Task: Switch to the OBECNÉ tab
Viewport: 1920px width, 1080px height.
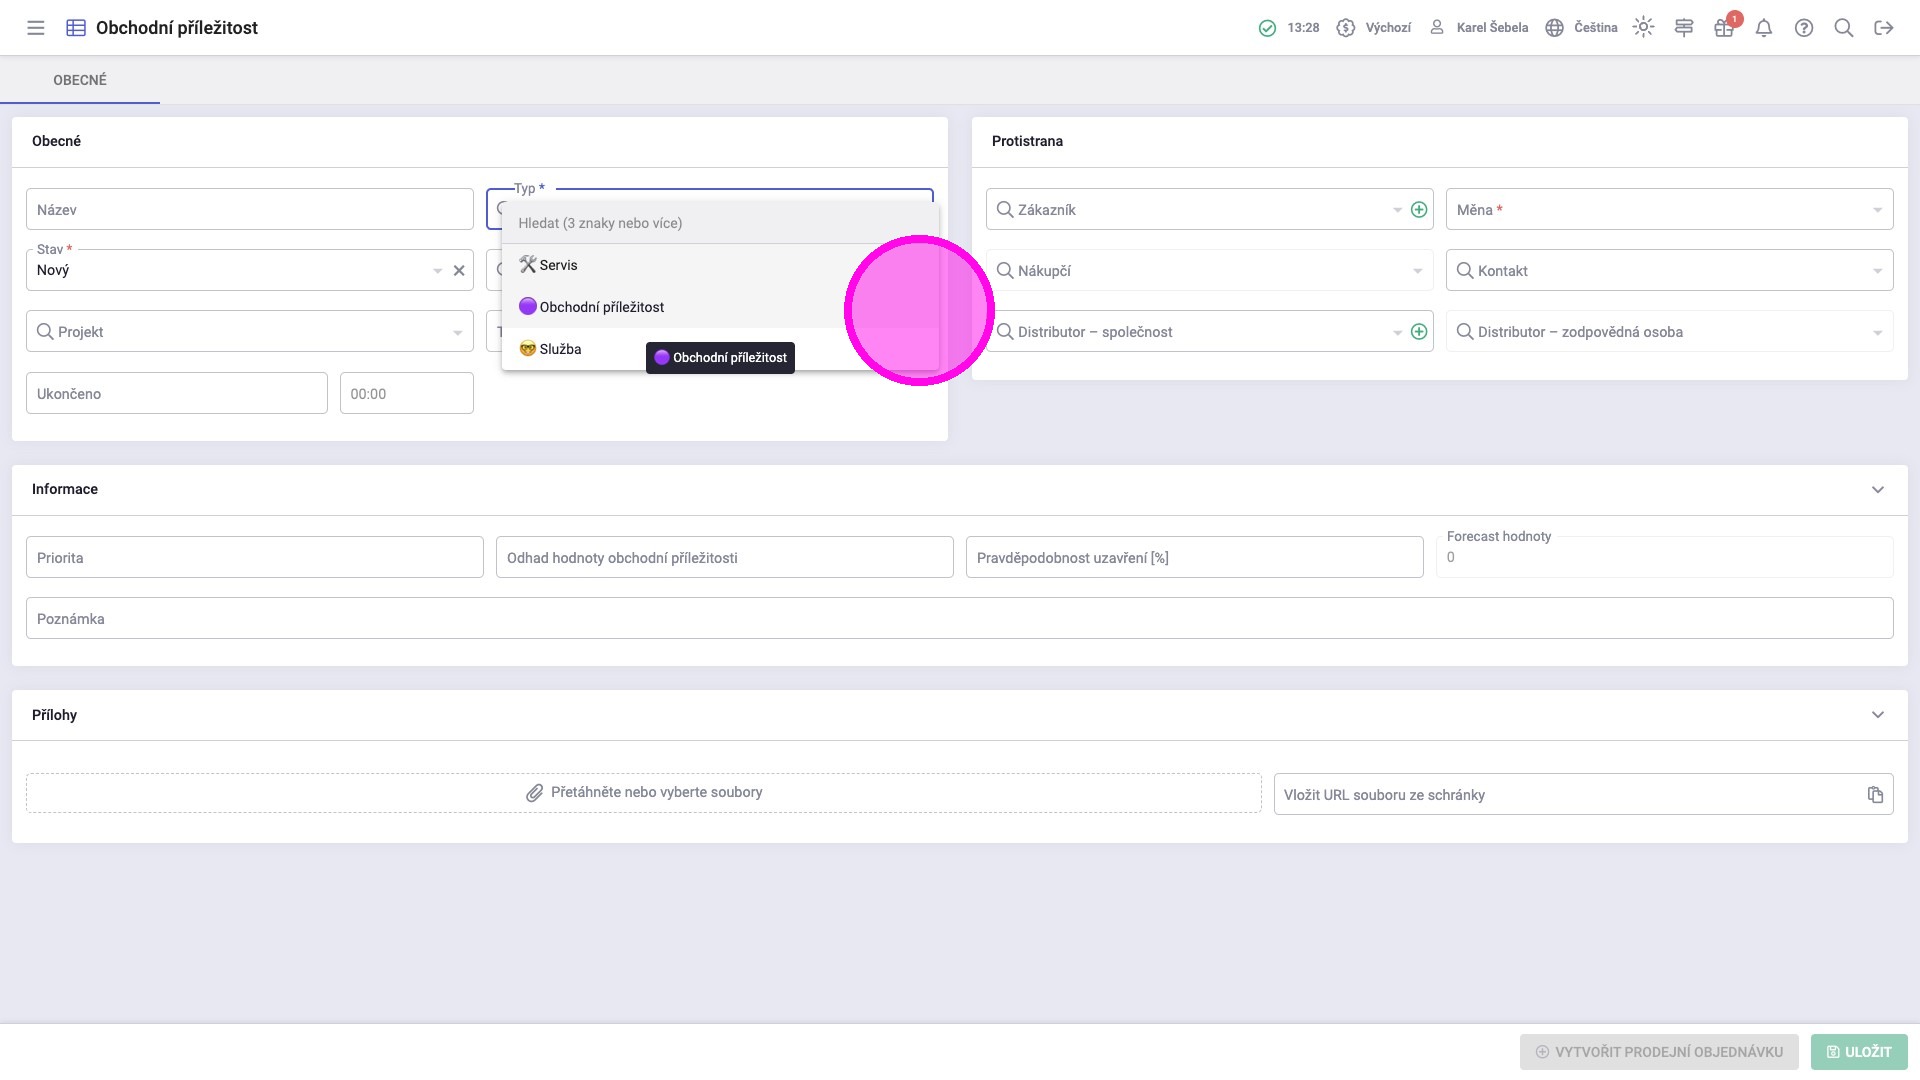Action: pyautogui.click(x=80, y=80)
